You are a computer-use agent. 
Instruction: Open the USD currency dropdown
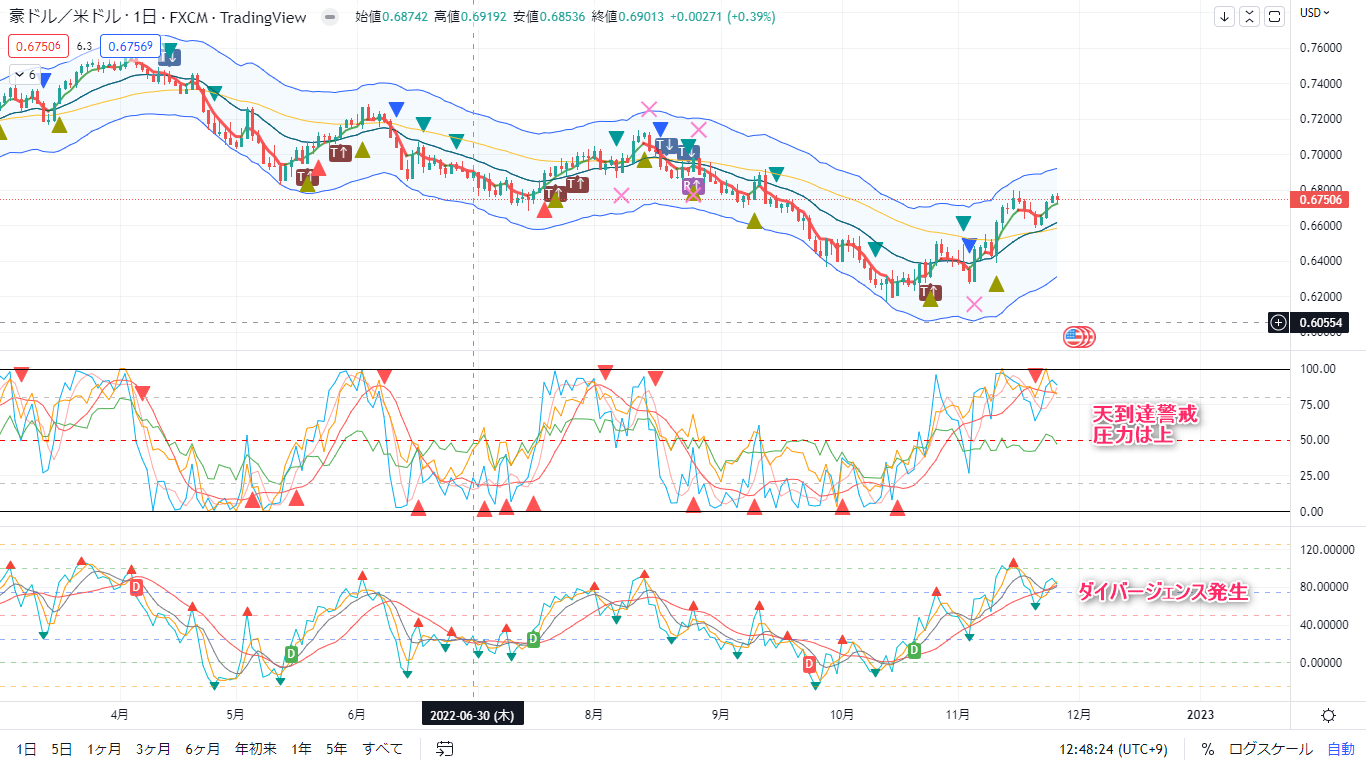point(1313,12)
